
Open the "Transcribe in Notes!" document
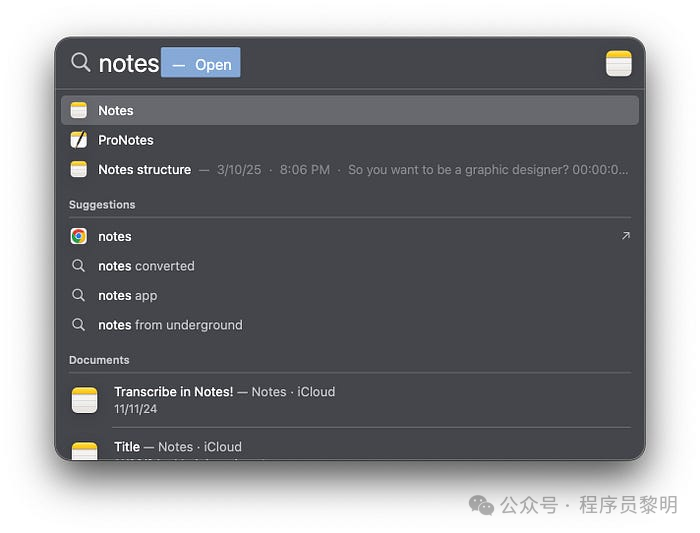350,400
